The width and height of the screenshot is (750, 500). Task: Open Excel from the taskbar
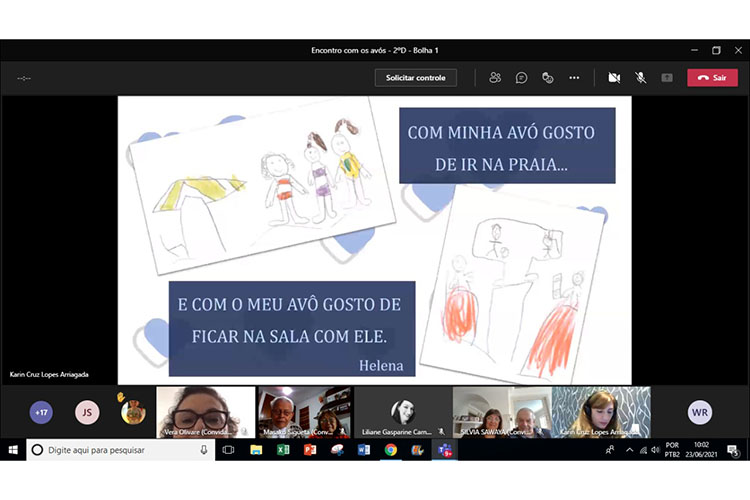tap(283, 450)
